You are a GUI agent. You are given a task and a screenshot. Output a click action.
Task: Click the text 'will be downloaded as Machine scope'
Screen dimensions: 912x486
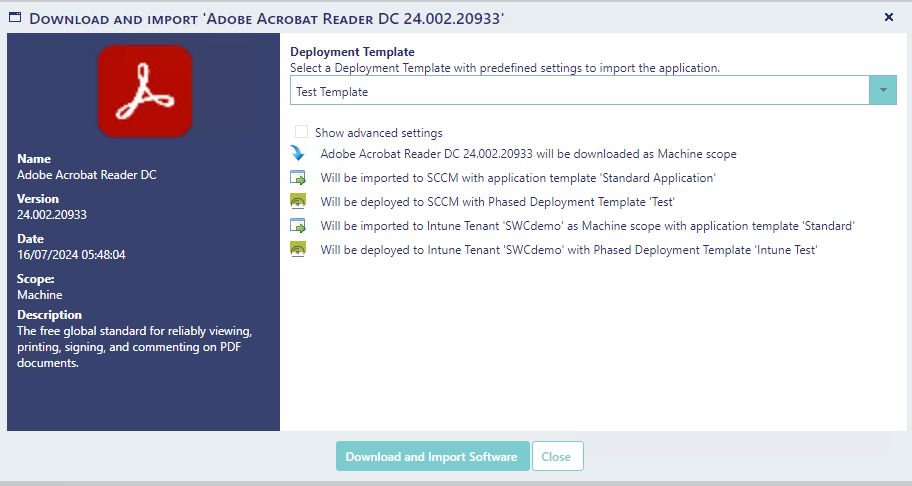[636, 154]
